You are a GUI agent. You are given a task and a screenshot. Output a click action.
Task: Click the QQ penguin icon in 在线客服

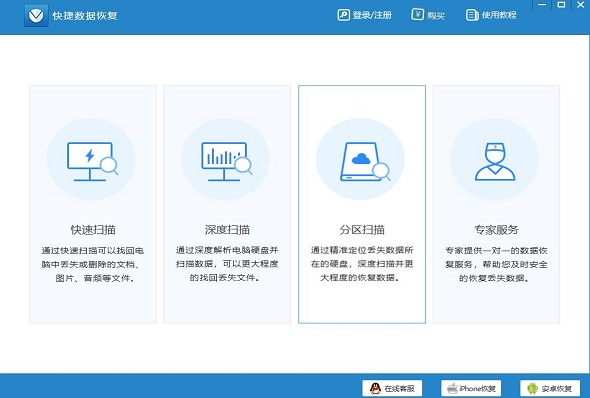pos(375,388)
